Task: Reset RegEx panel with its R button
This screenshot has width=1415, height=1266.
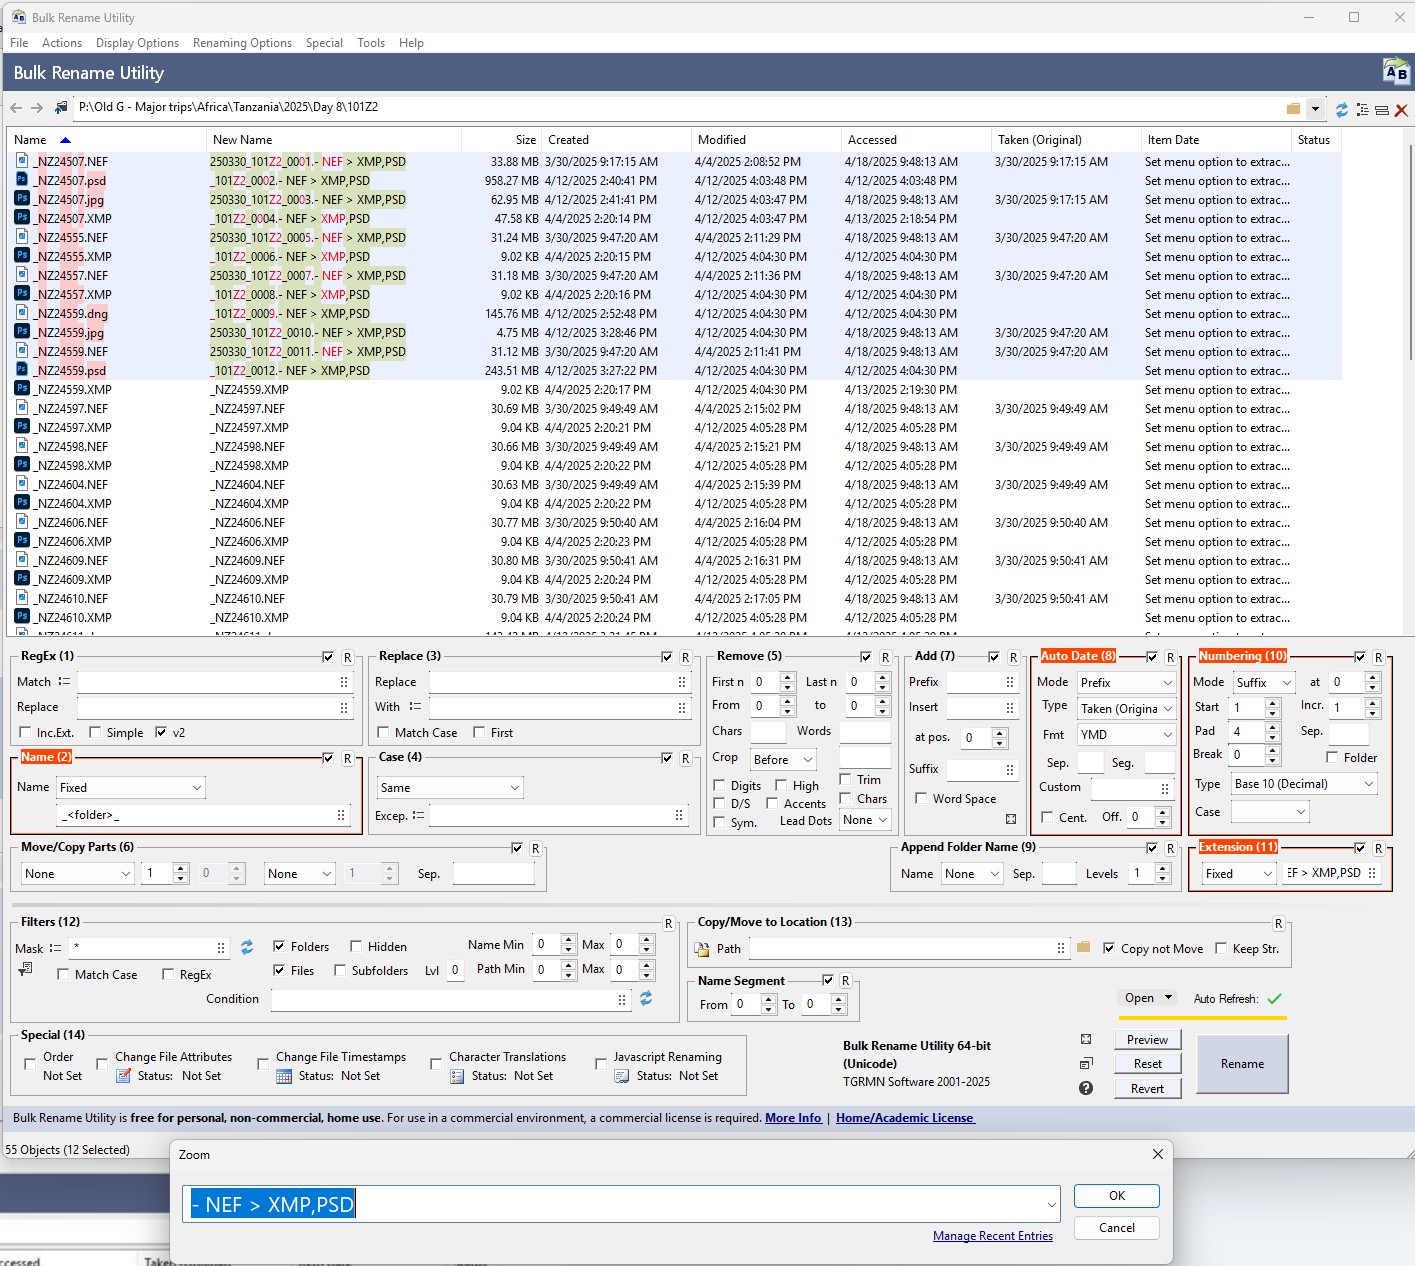Action: 347,657
